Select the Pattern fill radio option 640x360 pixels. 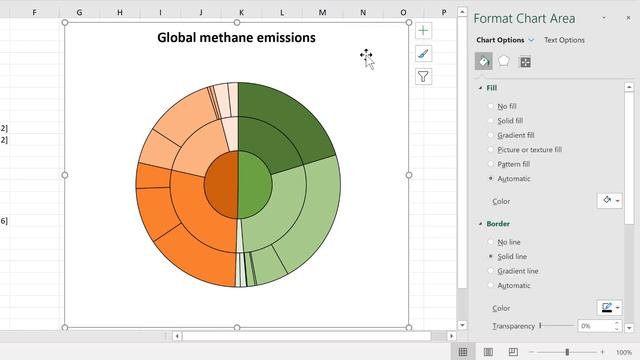coord(491,164)
